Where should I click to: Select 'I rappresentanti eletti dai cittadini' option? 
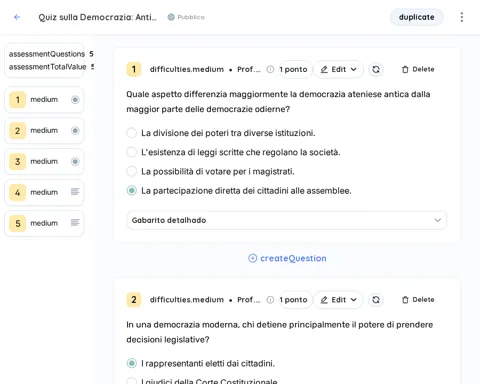(x=132, y=363)
